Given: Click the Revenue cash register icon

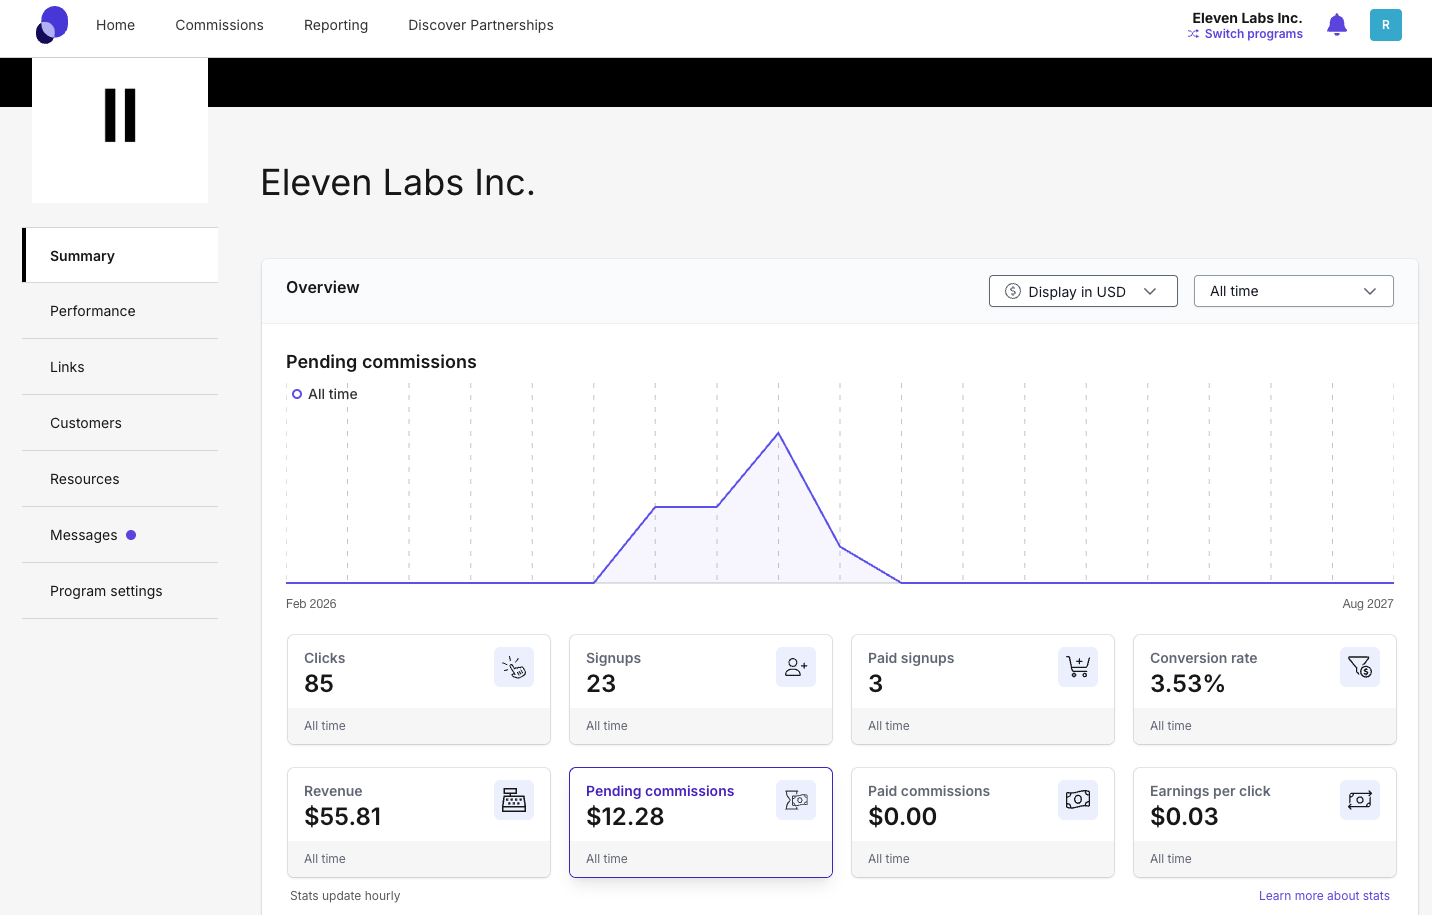Looking at the screenshot, I should (514, 800).
